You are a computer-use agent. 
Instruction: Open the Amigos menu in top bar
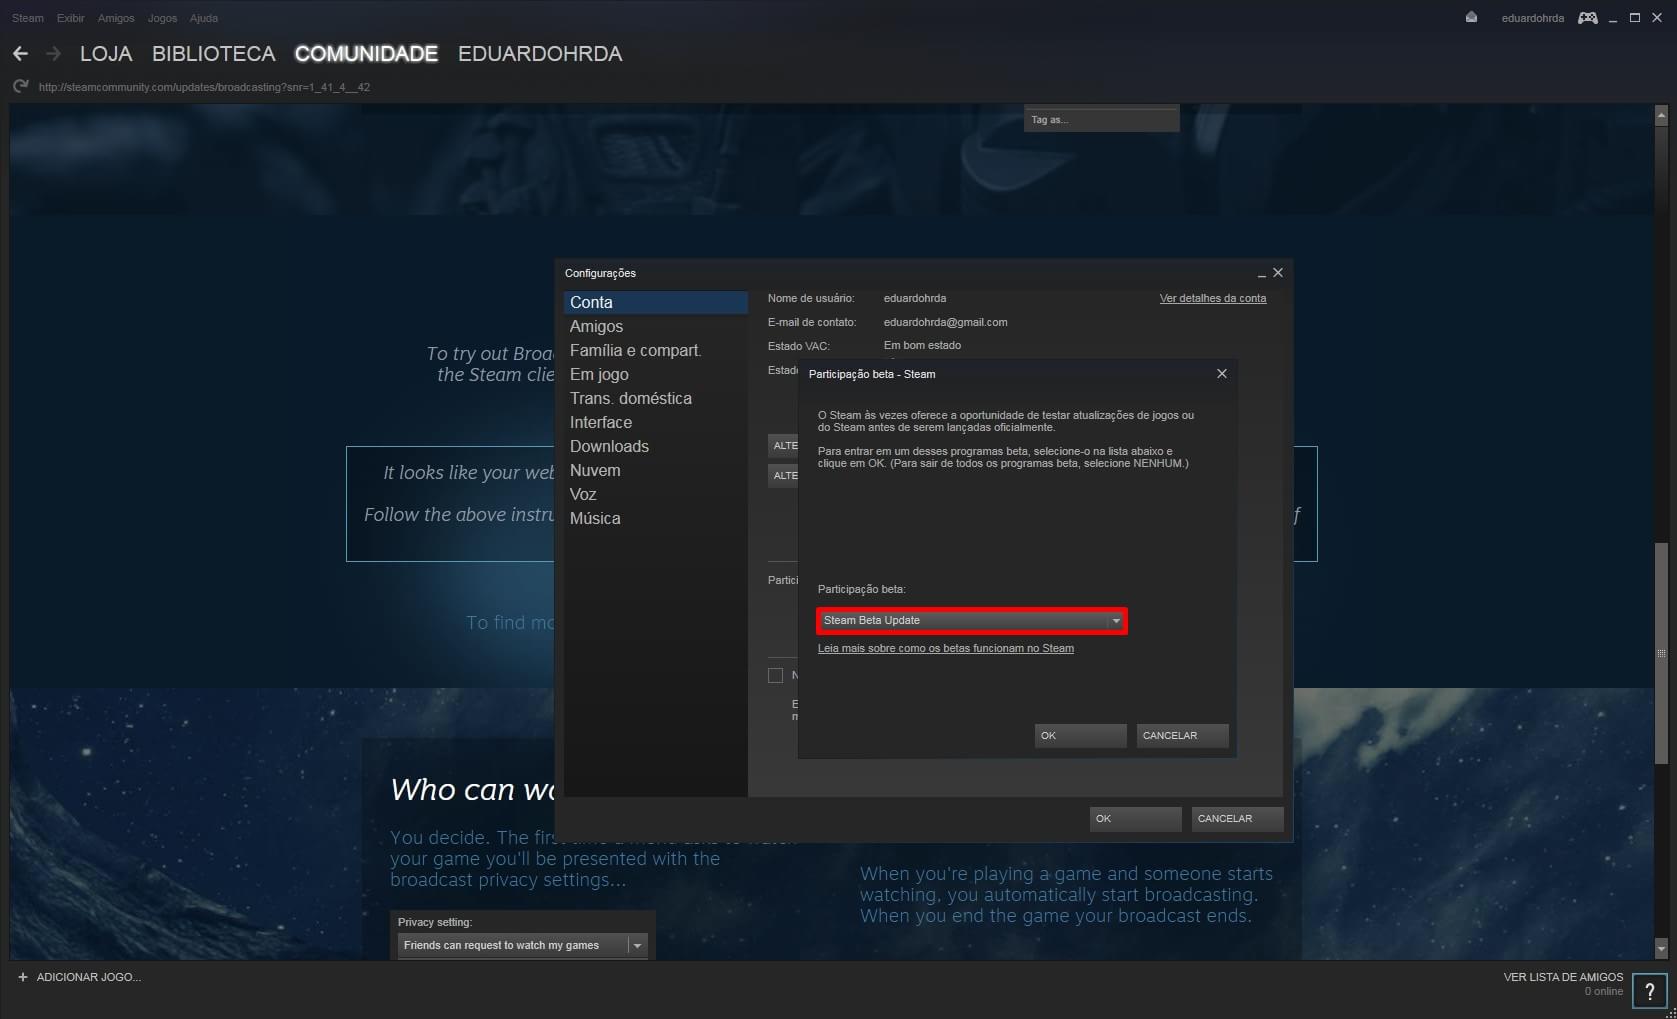(116, 18)
